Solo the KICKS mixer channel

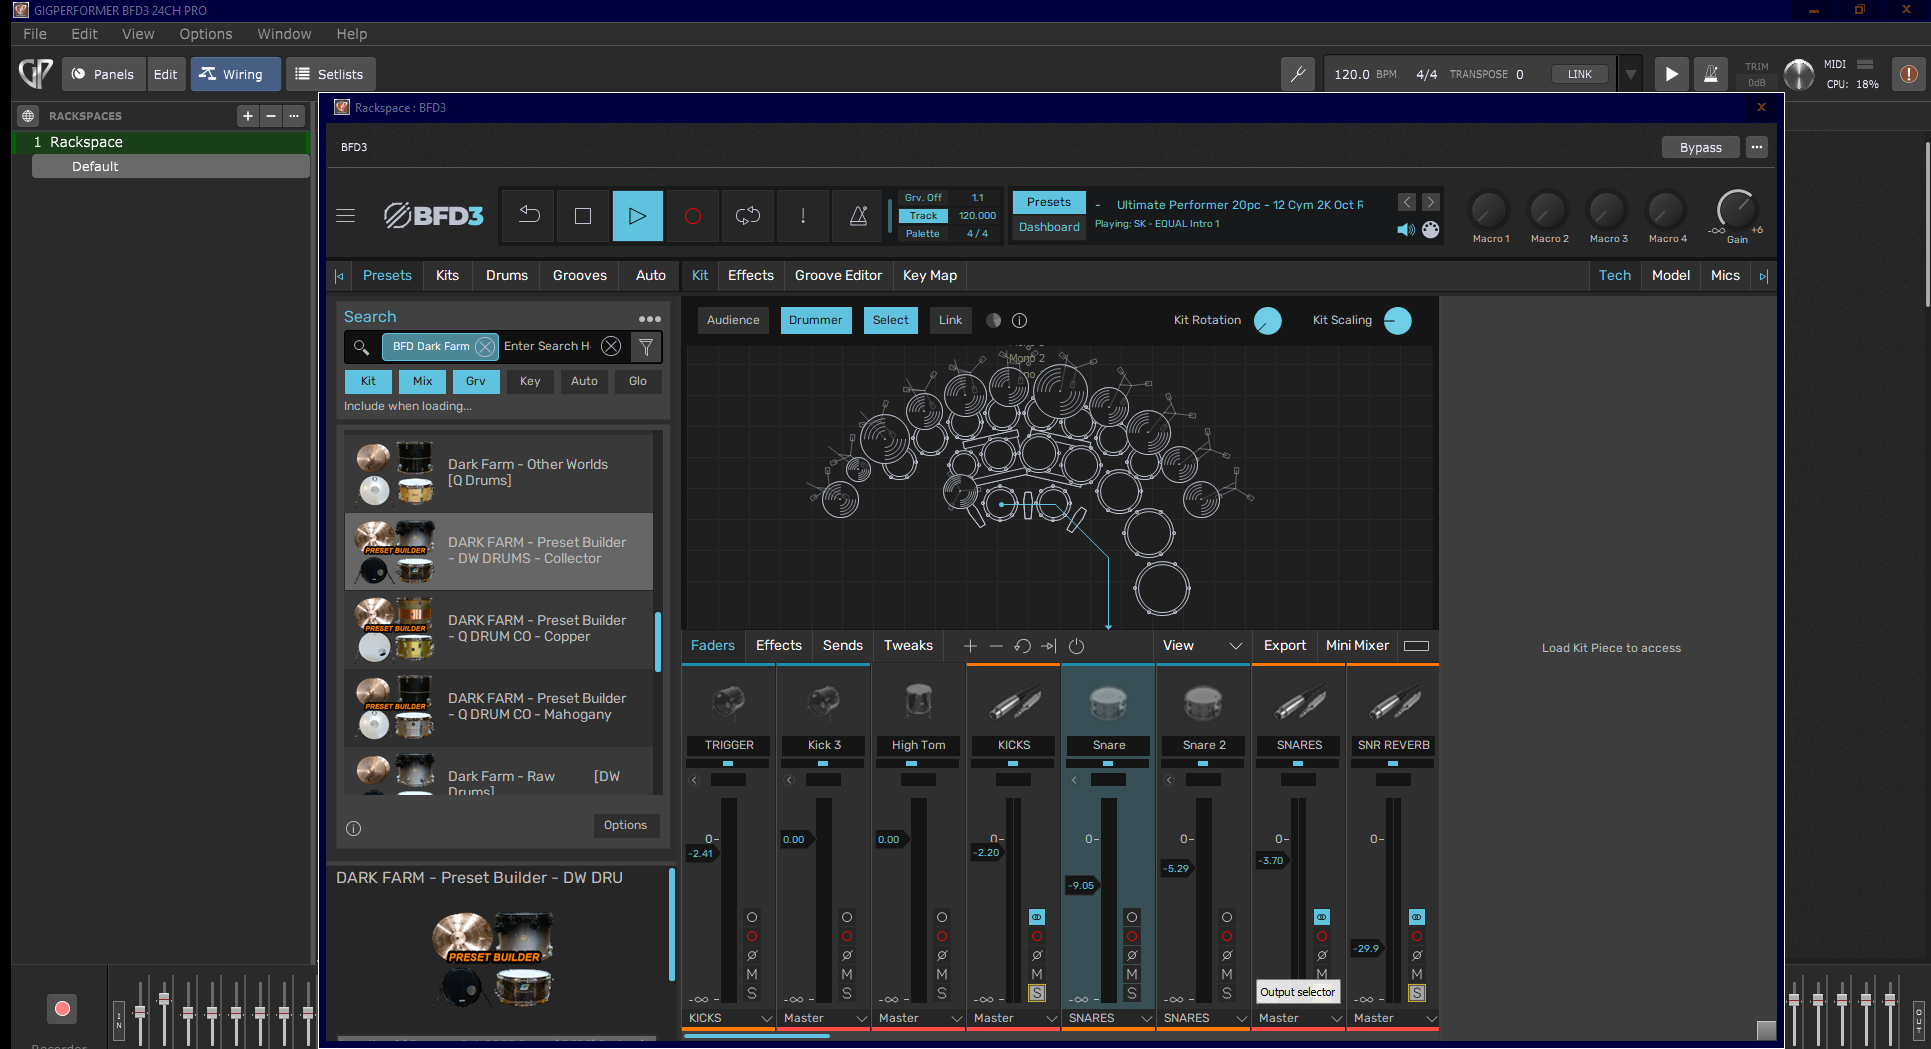(1037, 993)
